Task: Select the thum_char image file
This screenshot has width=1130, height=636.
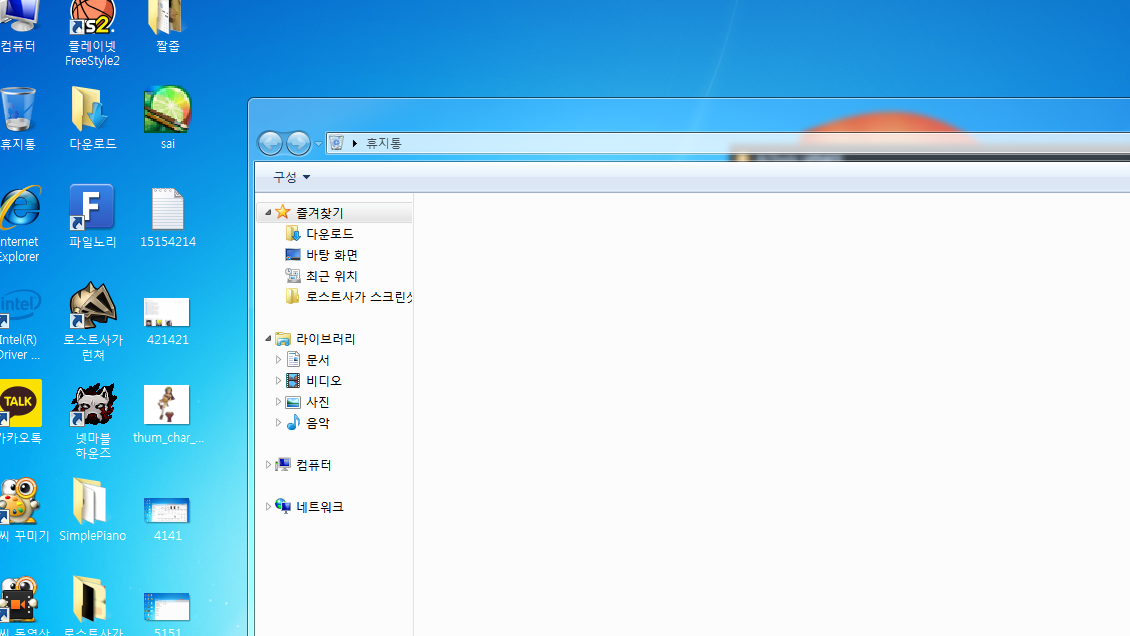Action: [x=168, y=414]
